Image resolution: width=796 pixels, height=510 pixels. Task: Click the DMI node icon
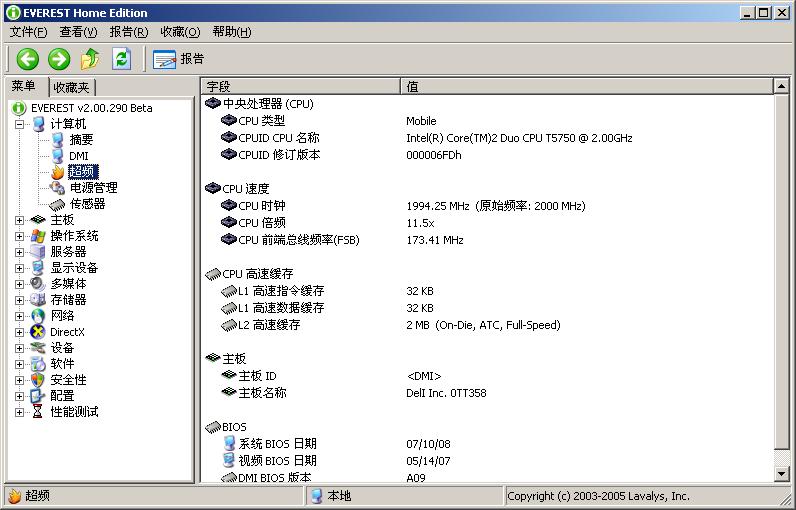(57, 156)
